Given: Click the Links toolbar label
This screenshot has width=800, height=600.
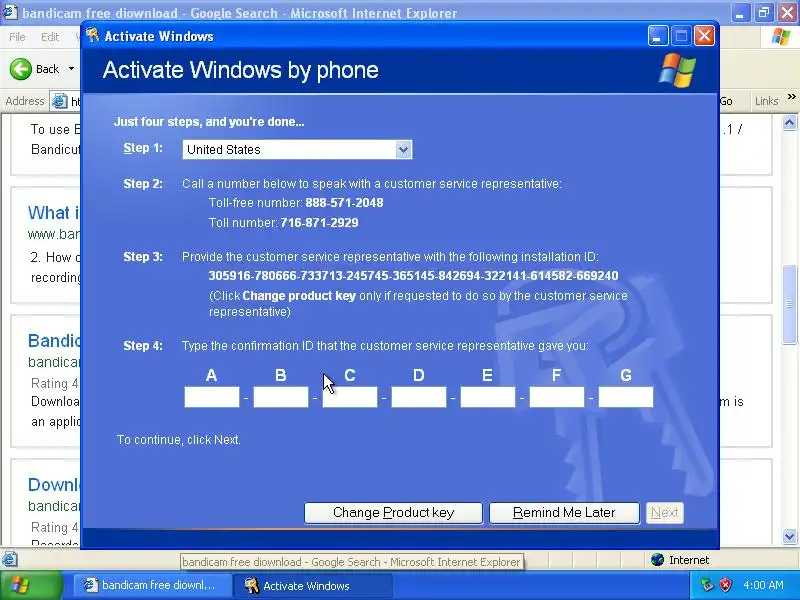Looking at the screenshot, I should pyautogui.click(x=766, y=101).
